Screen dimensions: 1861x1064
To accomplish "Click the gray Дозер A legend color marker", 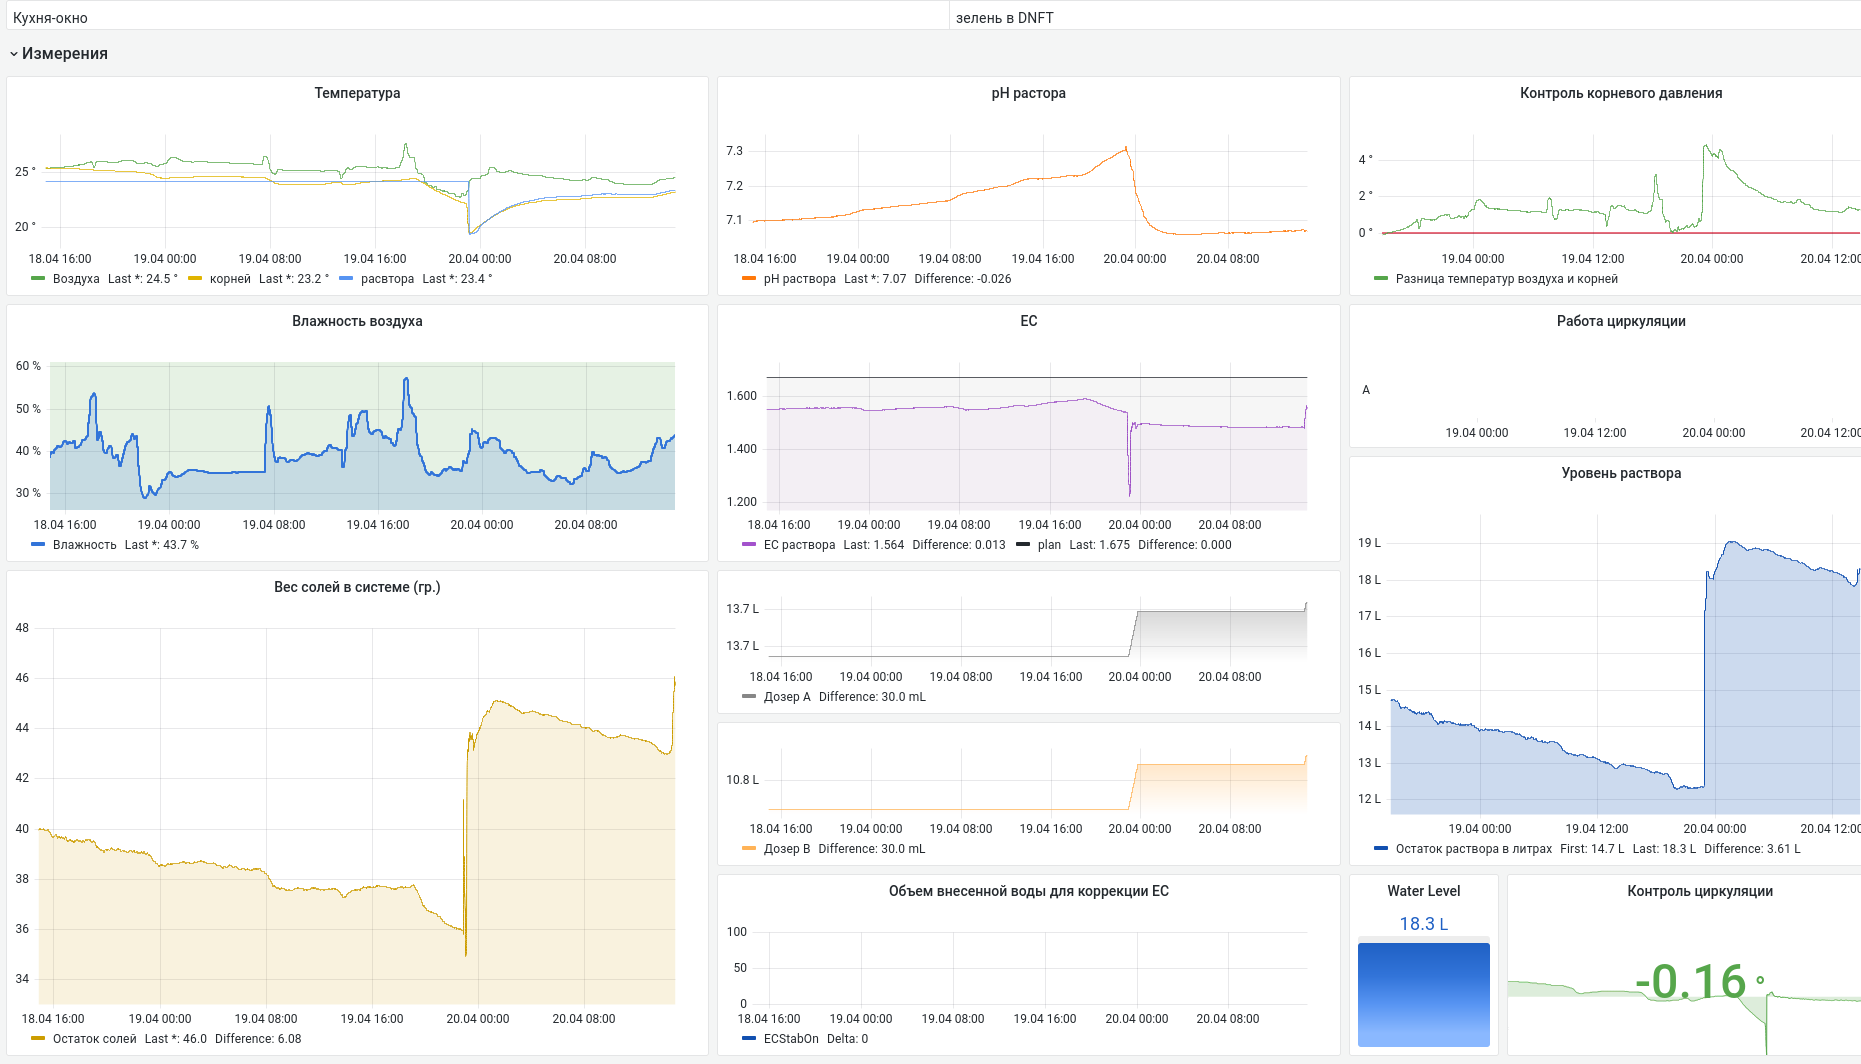I will coord(749,697).
